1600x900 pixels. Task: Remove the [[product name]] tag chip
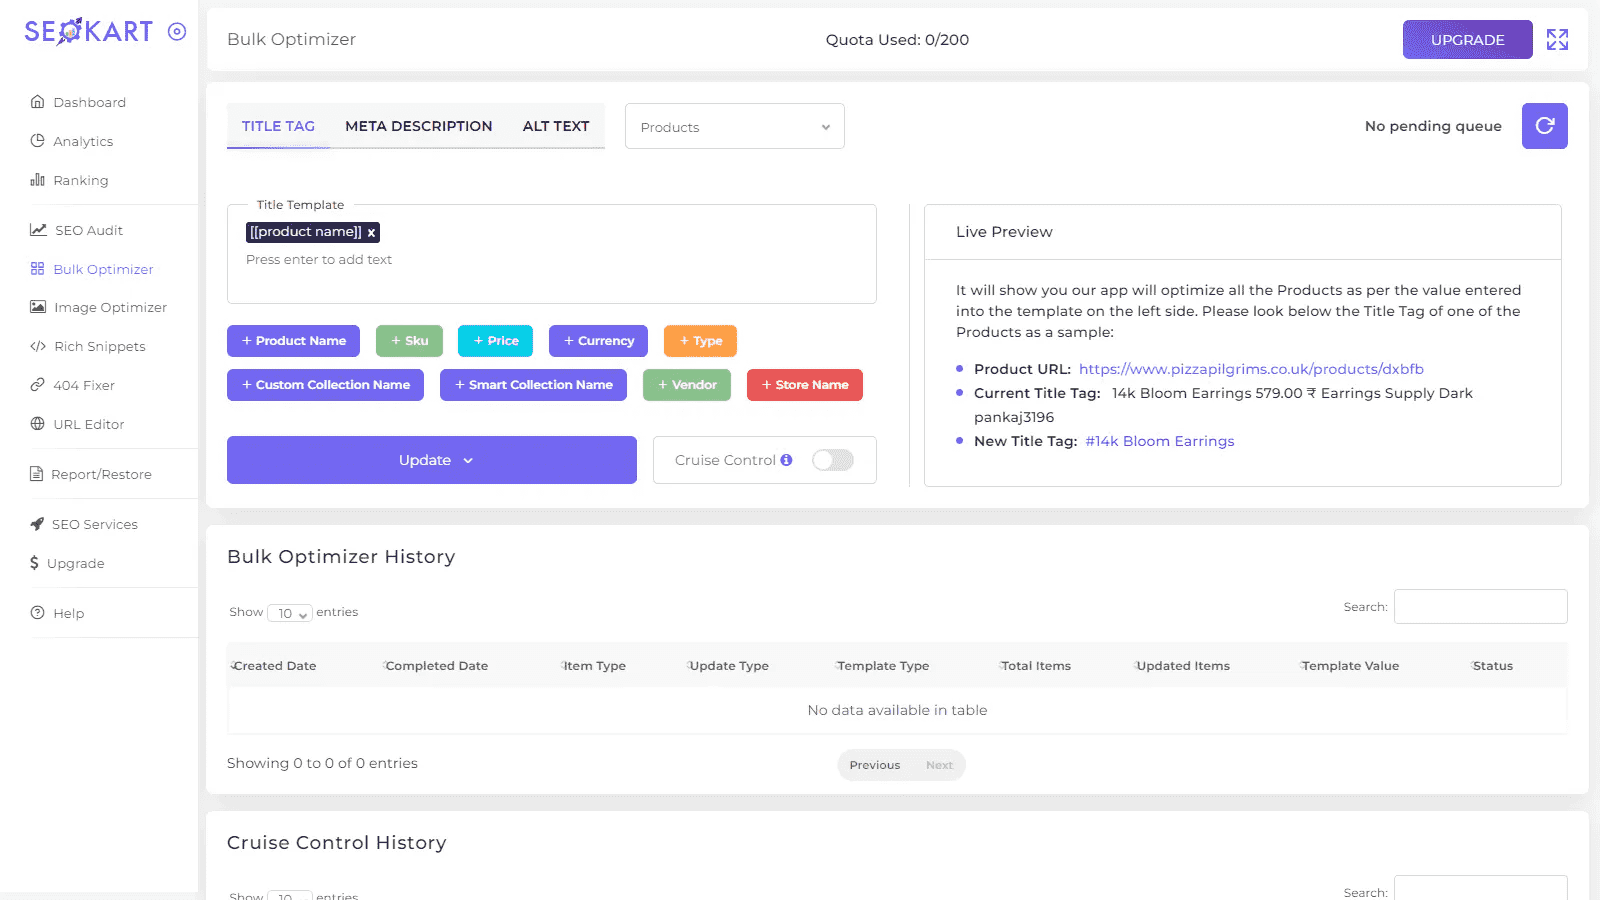[371, 233]
